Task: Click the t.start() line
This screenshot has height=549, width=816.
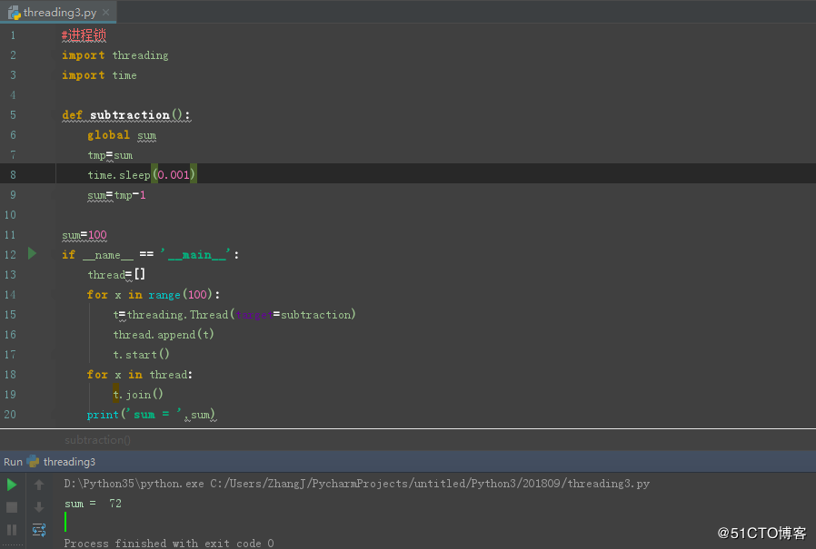Action: 142,354
